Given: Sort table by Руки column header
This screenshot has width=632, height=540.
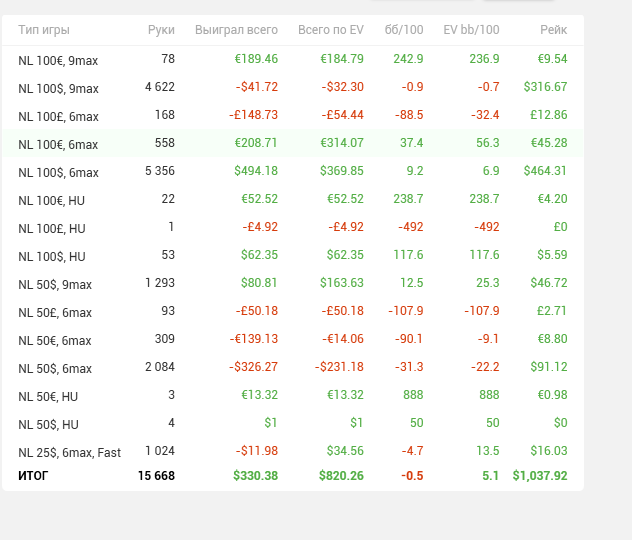Looking at the screenshot, I should [x=160, y=31].
